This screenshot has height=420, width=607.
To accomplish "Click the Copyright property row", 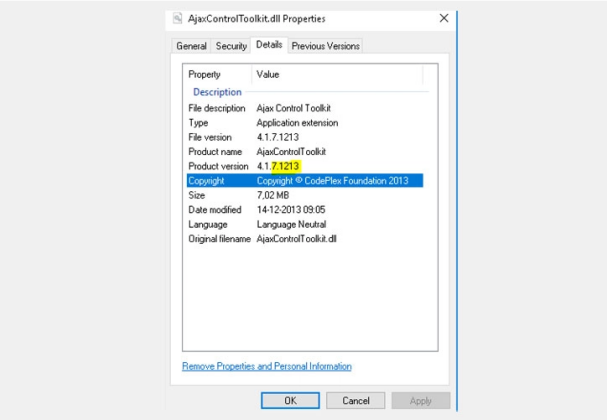I will coord(206,181).
